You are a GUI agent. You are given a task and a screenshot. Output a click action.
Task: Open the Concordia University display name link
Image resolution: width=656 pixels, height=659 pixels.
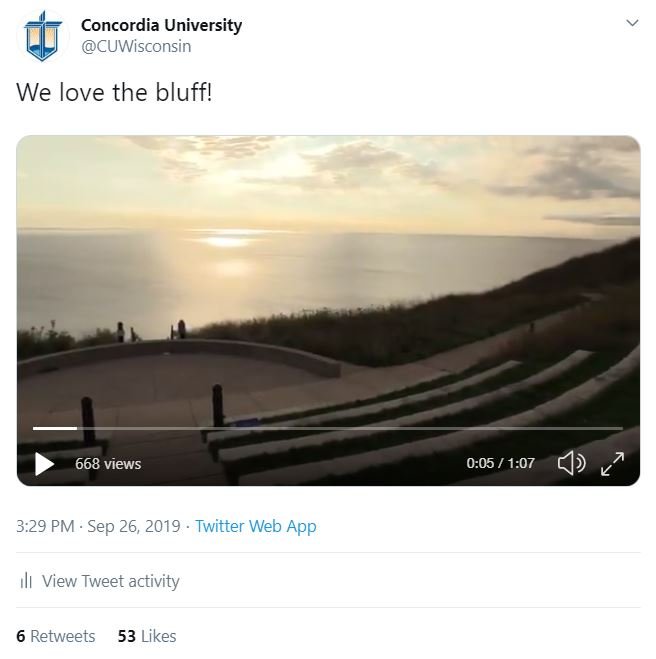[x=161, y=25]
